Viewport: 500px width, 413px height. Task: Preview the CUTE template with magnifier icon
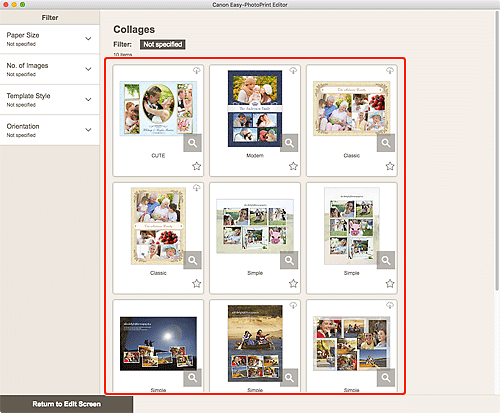(x=192, y=143)
